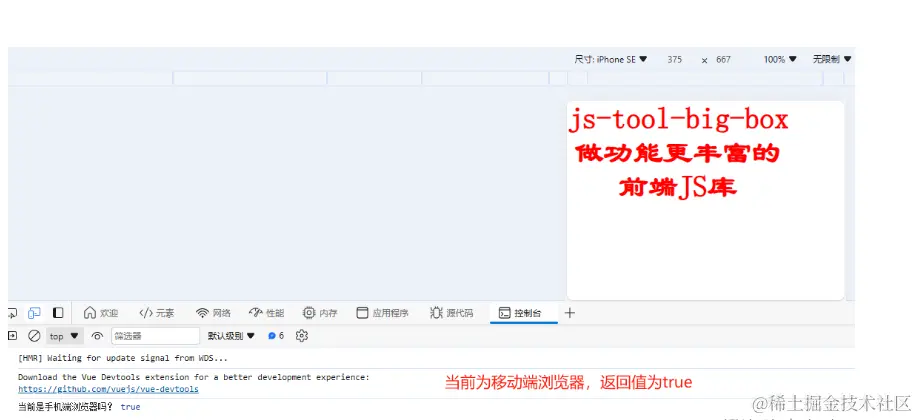918x420 pixels.
Task: Switch to the 网络 tab
Action: 213,313
